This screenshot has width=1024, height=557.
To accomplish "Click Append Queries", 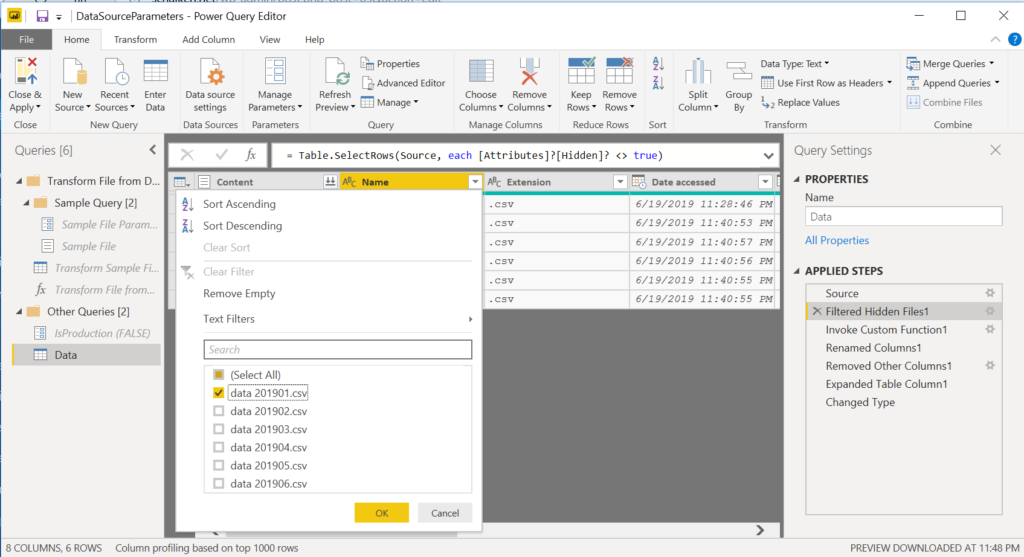I will pos(953,83).
